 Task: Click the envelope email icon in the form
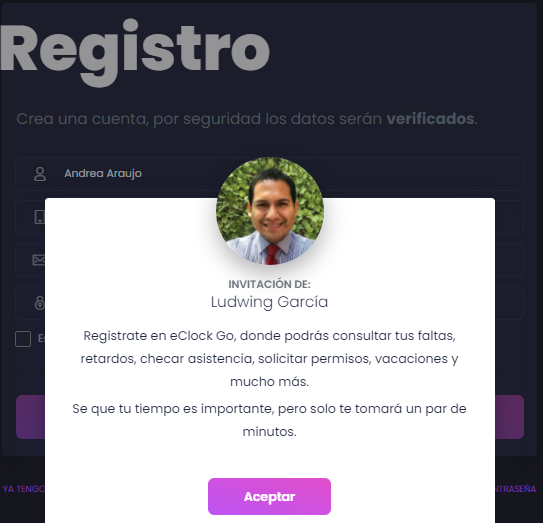pyautogui.click(x=39, y=260)
